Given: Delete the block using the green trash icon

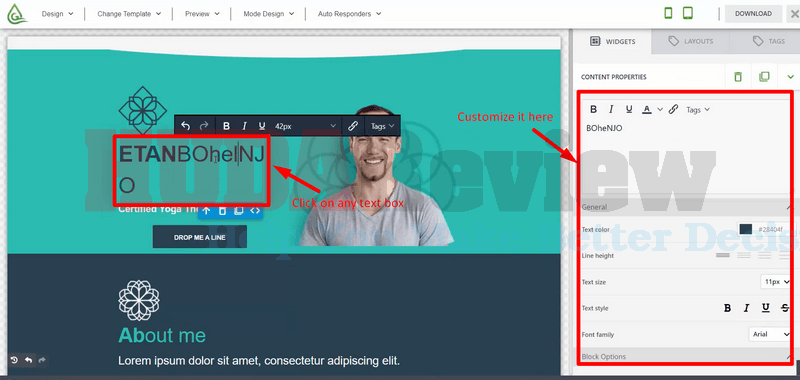Looking at the screenshot, I should (x=738, y=77).
